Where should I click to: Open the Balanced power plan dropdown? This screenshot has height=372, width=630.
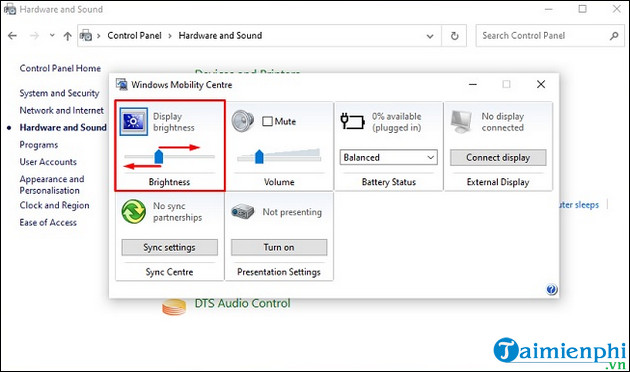389,157
